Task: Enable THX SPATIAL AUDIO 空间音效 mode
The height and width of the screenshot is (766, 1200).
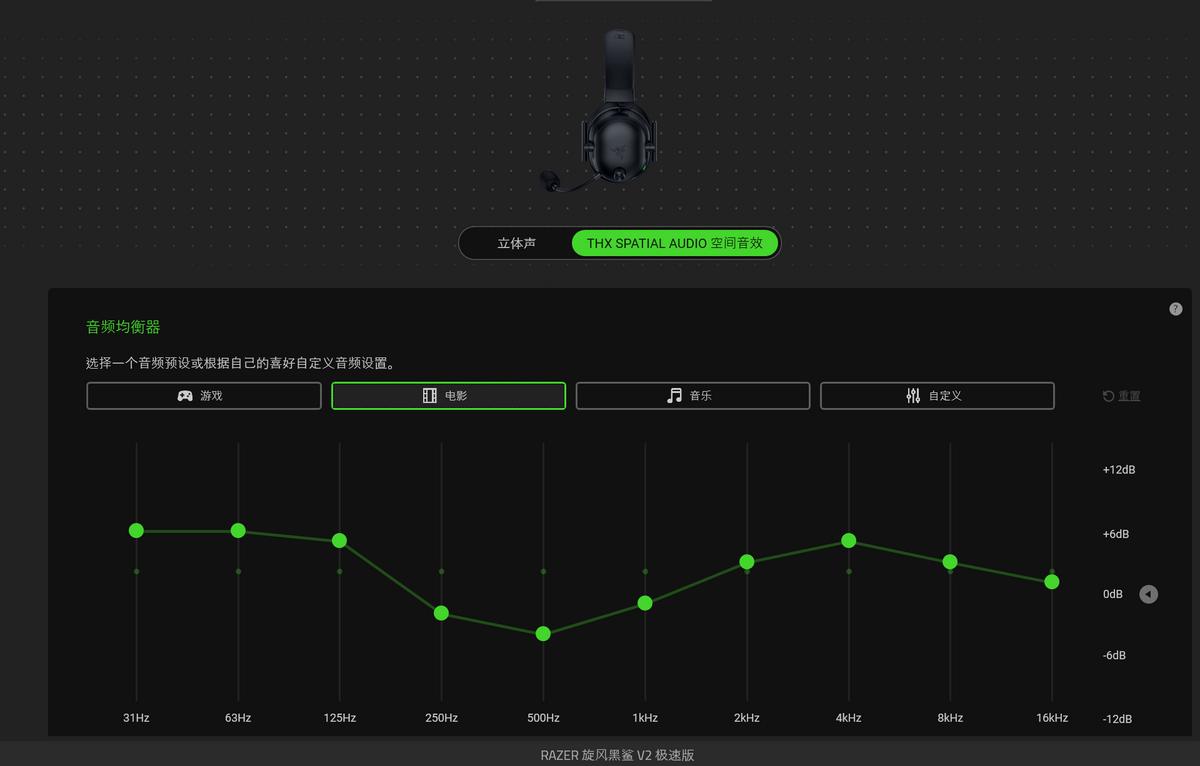Action: [675, 243]
